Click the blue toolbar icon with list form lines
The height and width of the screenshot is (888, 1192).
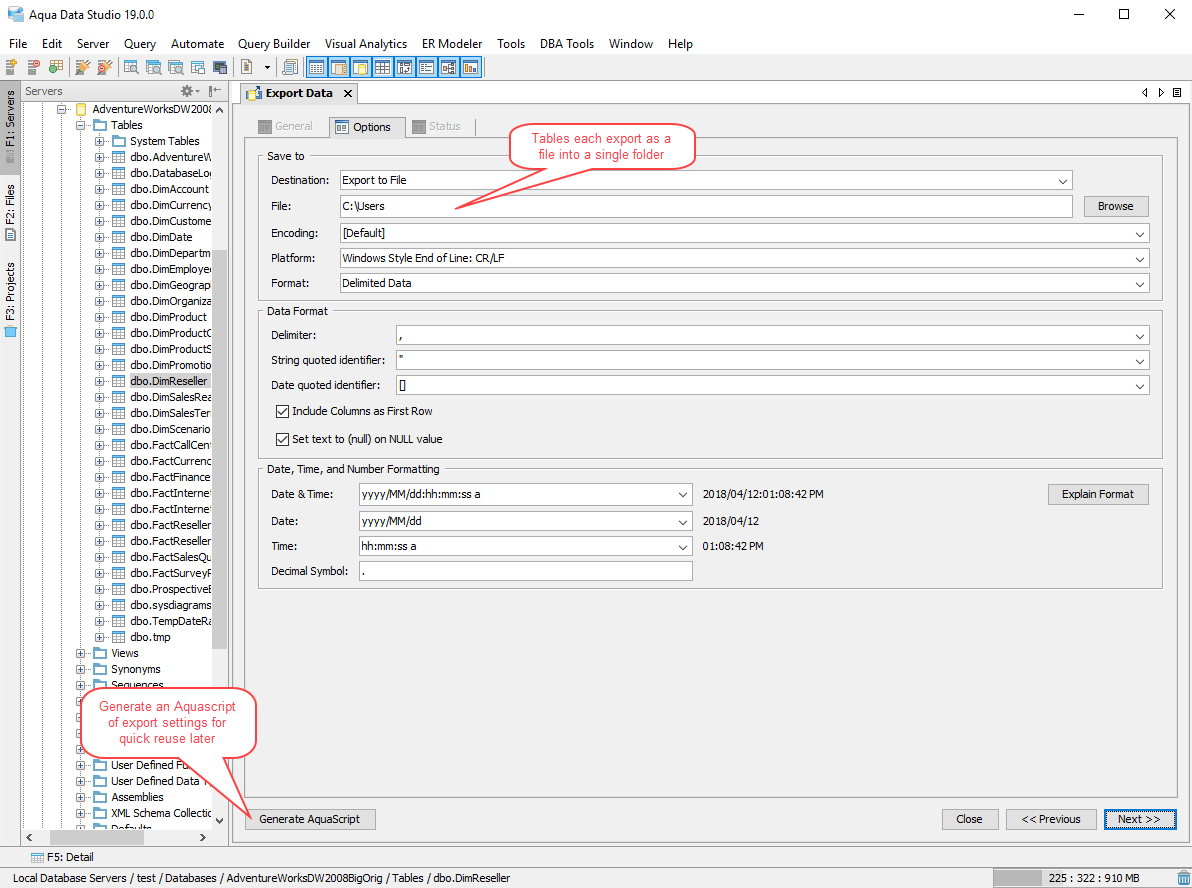[x=426, y=68]
